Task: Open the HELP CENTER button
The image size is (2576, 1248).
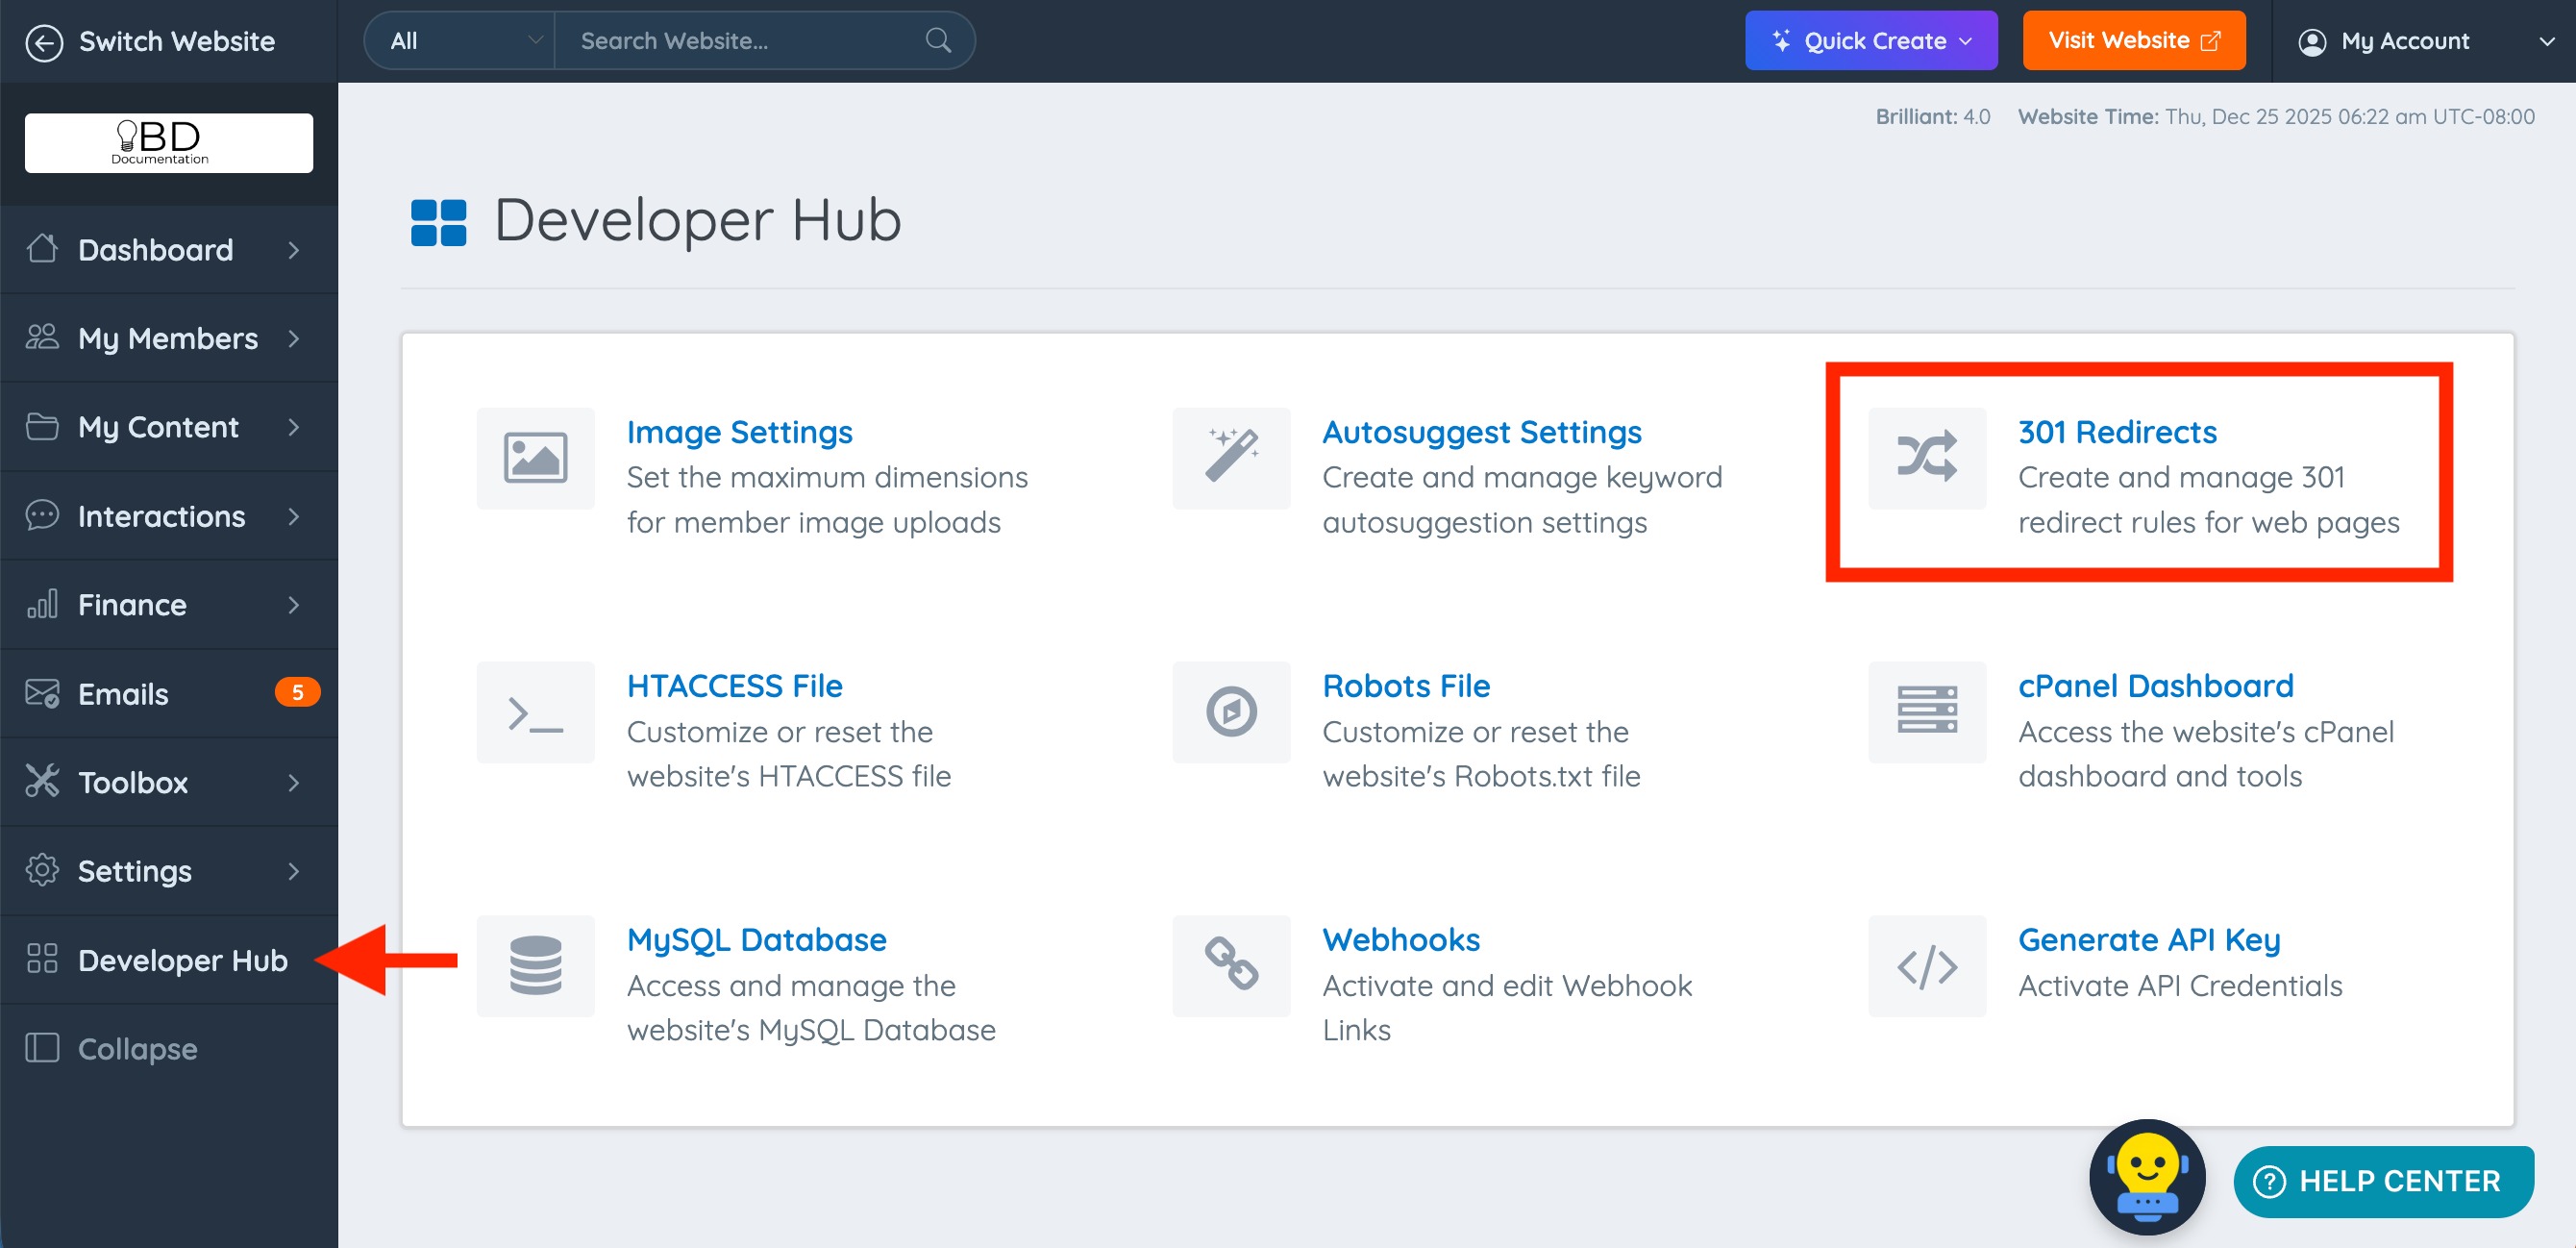Action: click(x=2382, y=1181)
